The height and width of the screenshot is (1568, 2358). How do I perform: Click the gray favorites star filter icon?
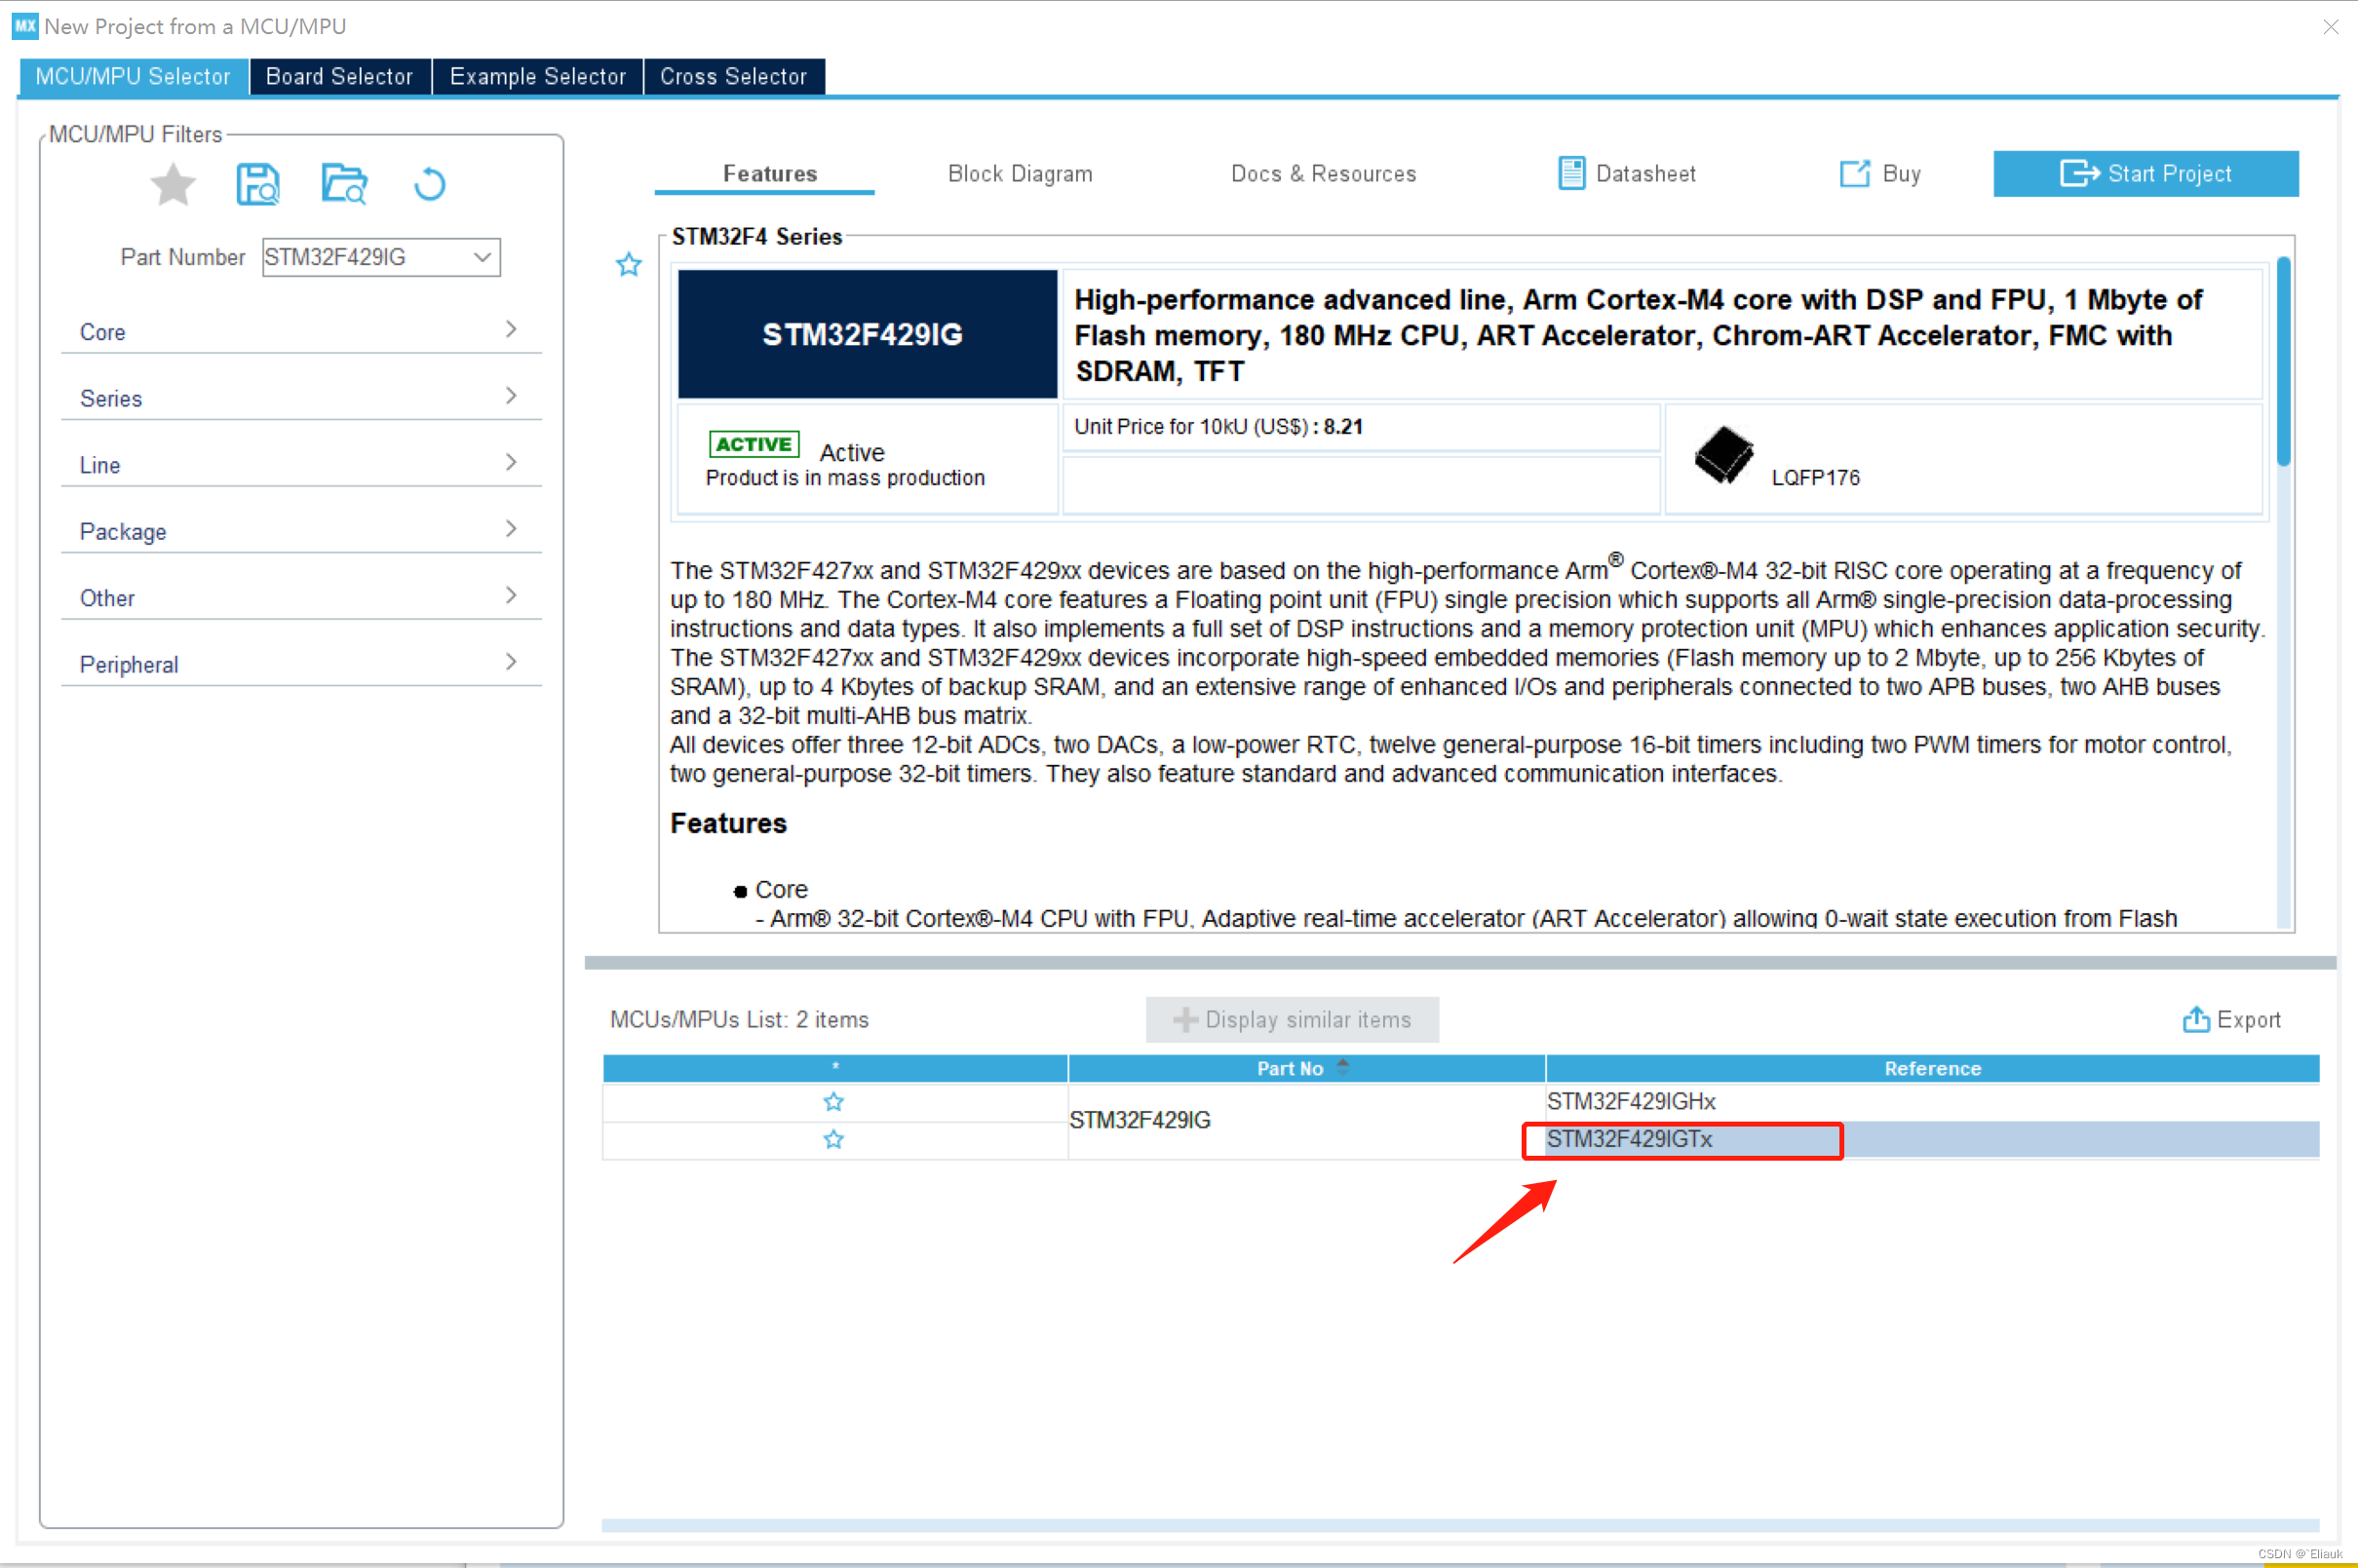[x=173, y=185]
